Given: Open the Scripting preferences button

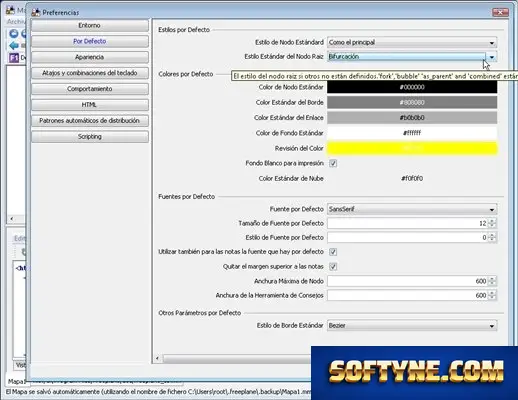Looking at the screenshot, I should [x=90, y=136].
